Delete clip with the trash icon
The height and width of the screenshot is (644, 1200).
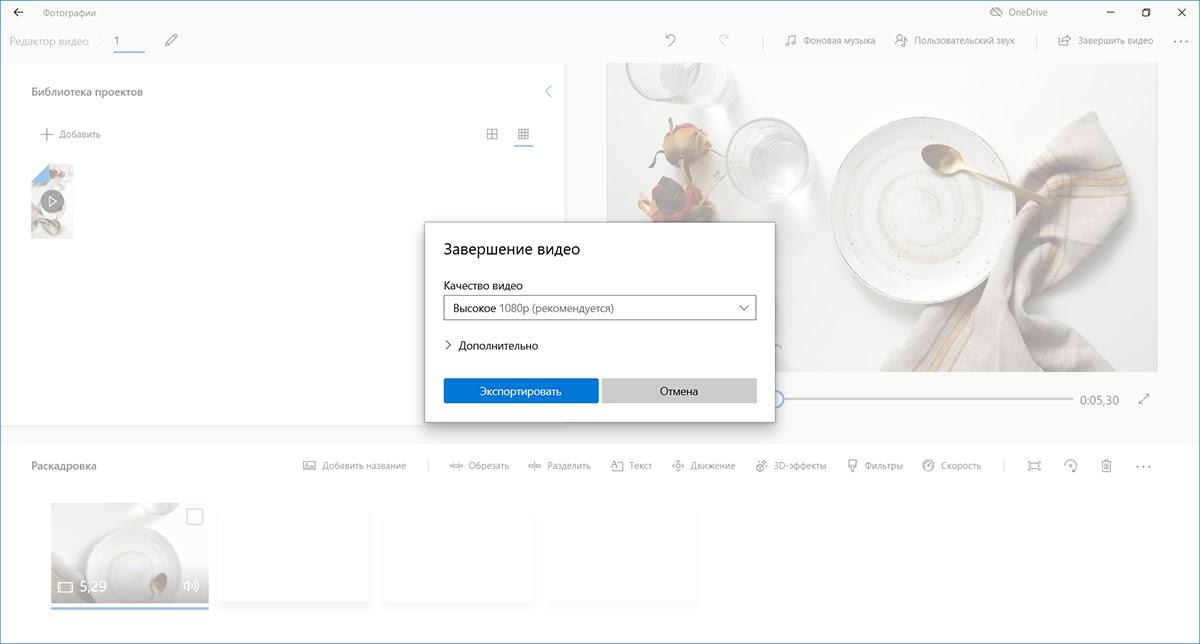coord(1106,466)
